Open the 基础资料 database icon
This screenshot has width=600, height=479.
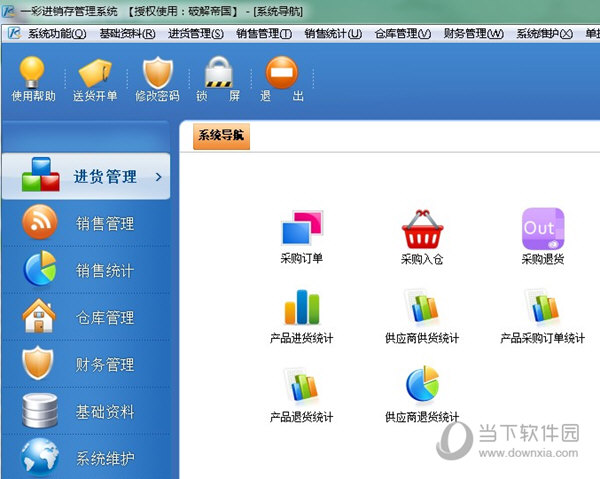(x=40, y=410)
